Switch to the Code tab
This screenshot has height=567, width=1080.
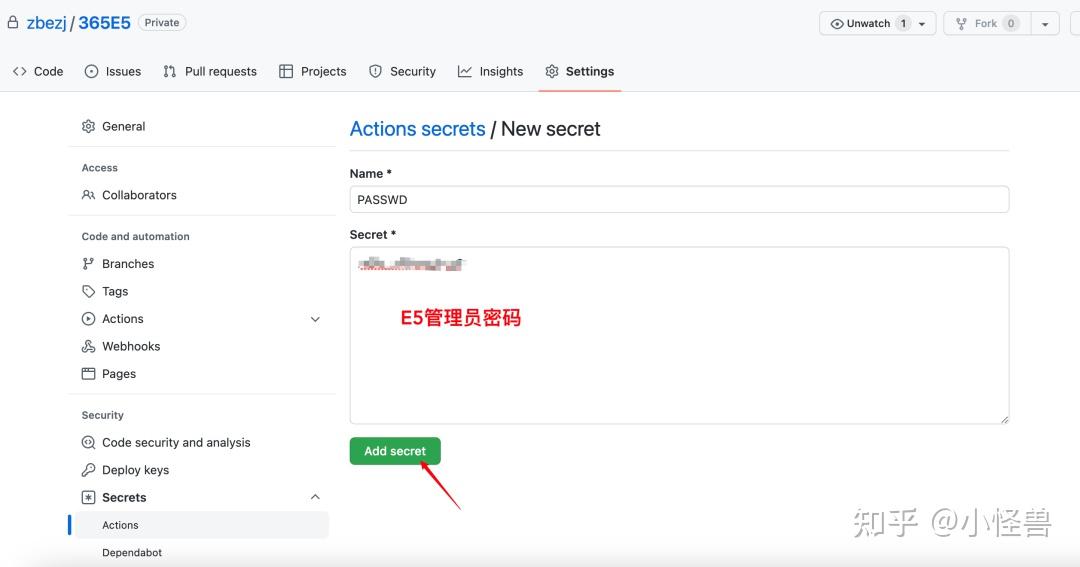38,72
